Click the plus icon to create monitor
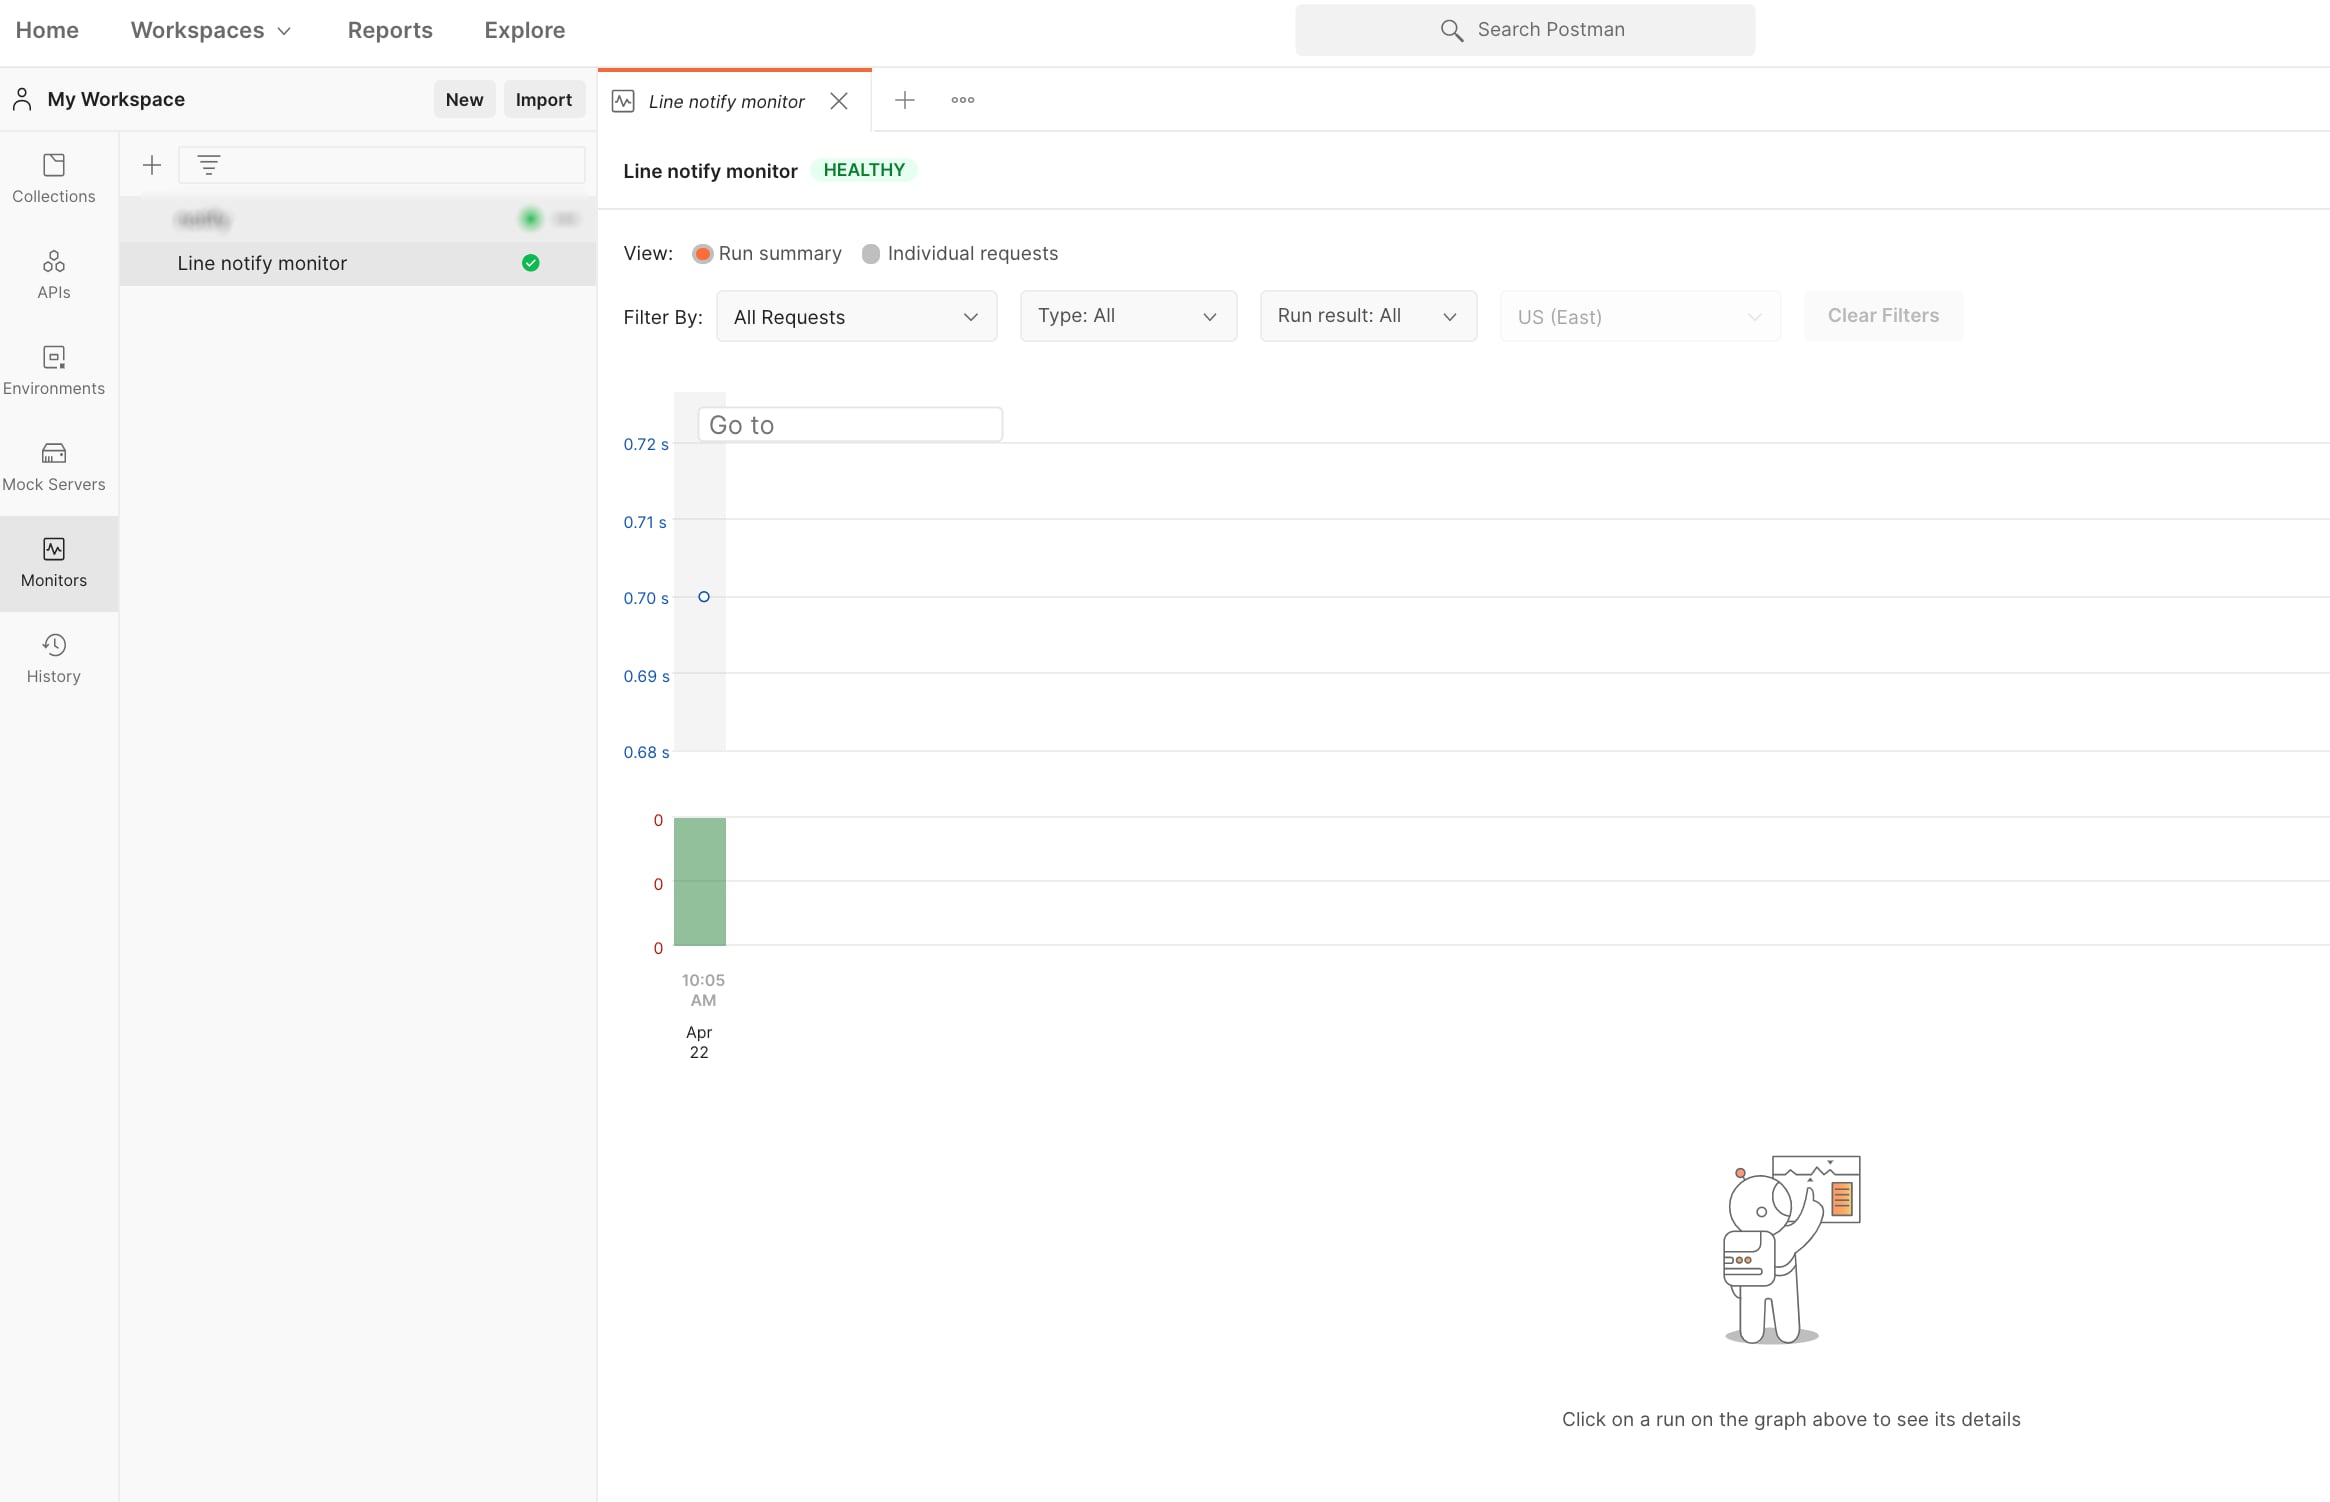The image size is (2330, 1502). (152, 164)
